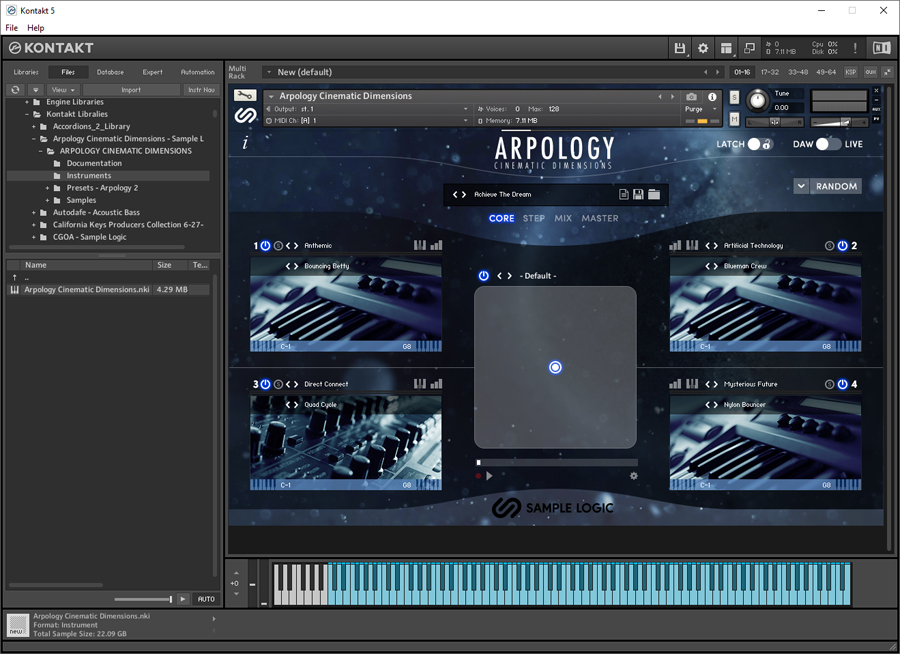Click the instrument info circle icon
This screenshot has height=654, width=900.
(x=712, y=96)
